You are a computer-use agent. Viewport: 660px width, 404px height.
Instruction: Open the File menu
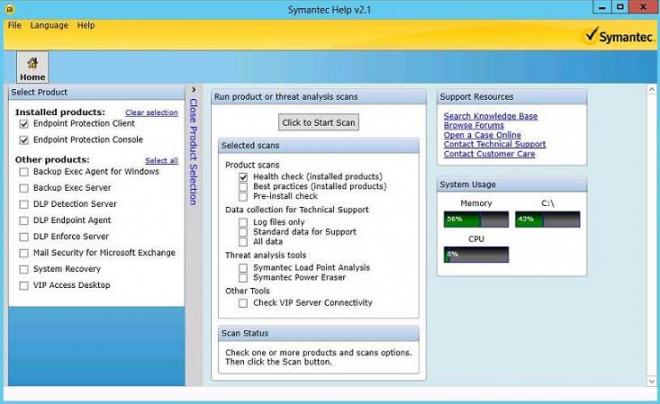[14, 25]
